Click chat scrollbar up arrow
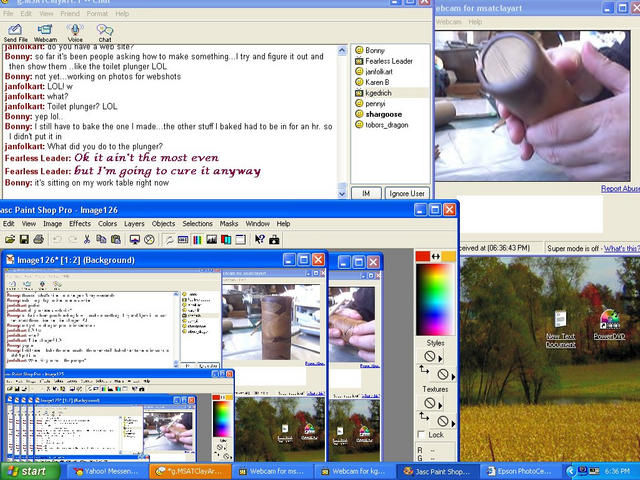 (342, 51)
